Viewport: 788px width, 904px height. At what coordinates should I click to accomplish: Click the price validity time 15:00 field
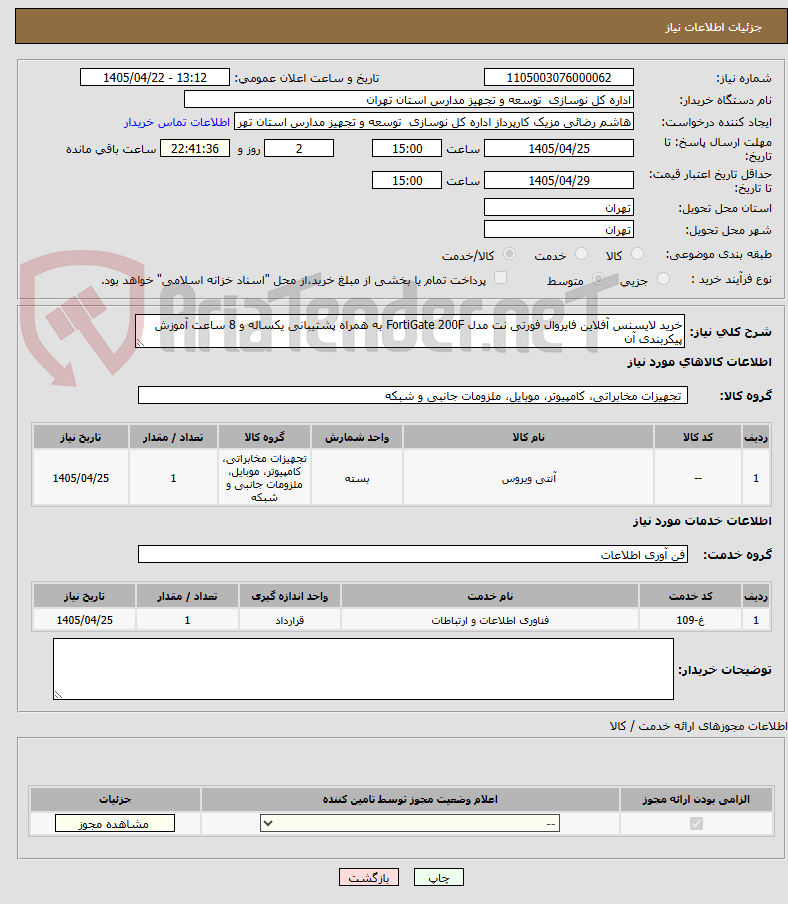coord(407,180)
